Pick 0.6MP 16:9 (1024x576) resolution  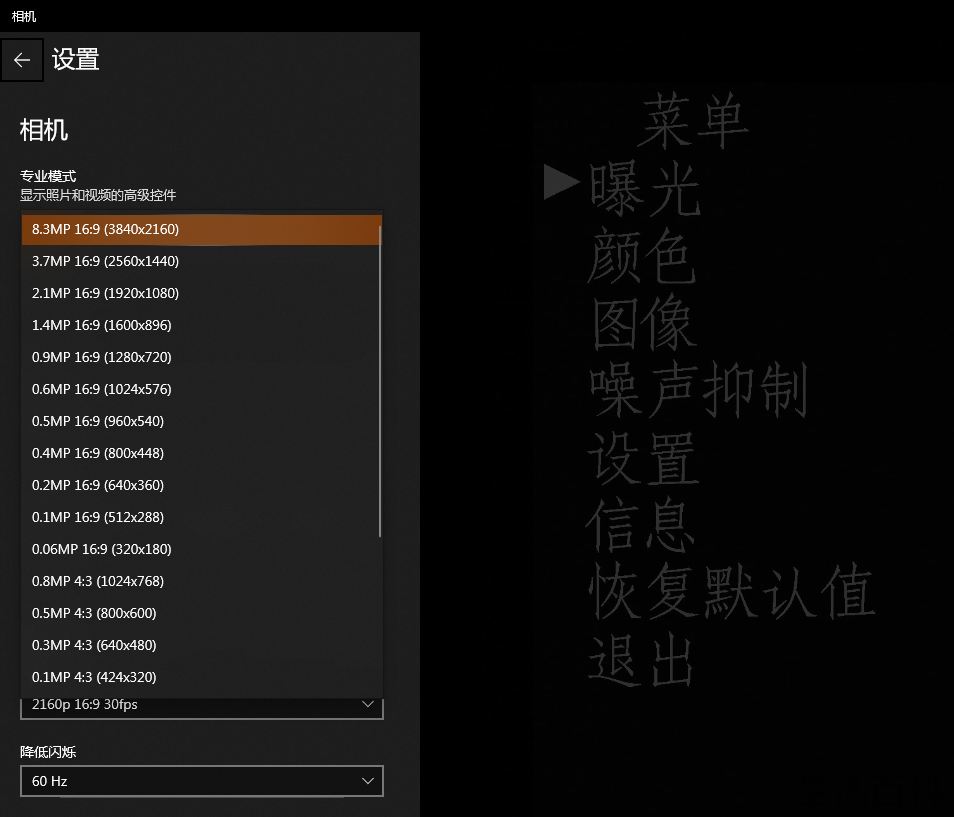pyautogui.click(x=201, y=389)
